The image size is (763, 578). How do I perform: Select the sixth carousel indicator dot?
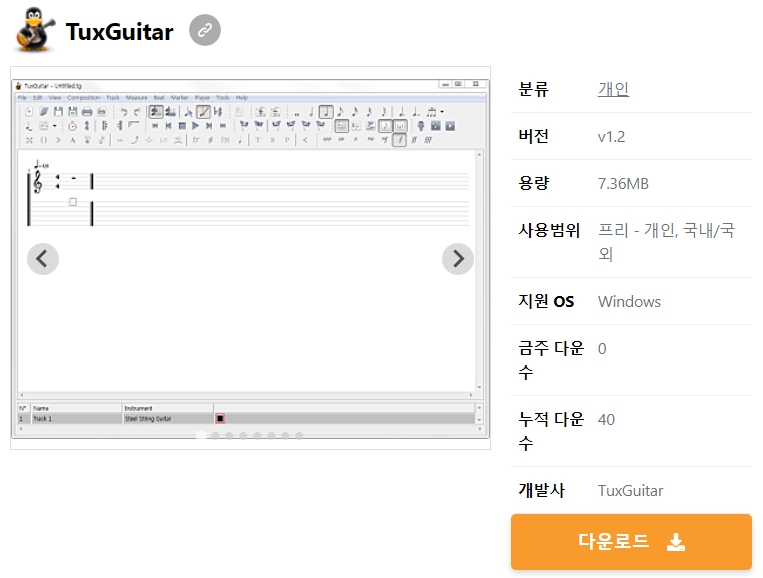click(x=272, y=435)
